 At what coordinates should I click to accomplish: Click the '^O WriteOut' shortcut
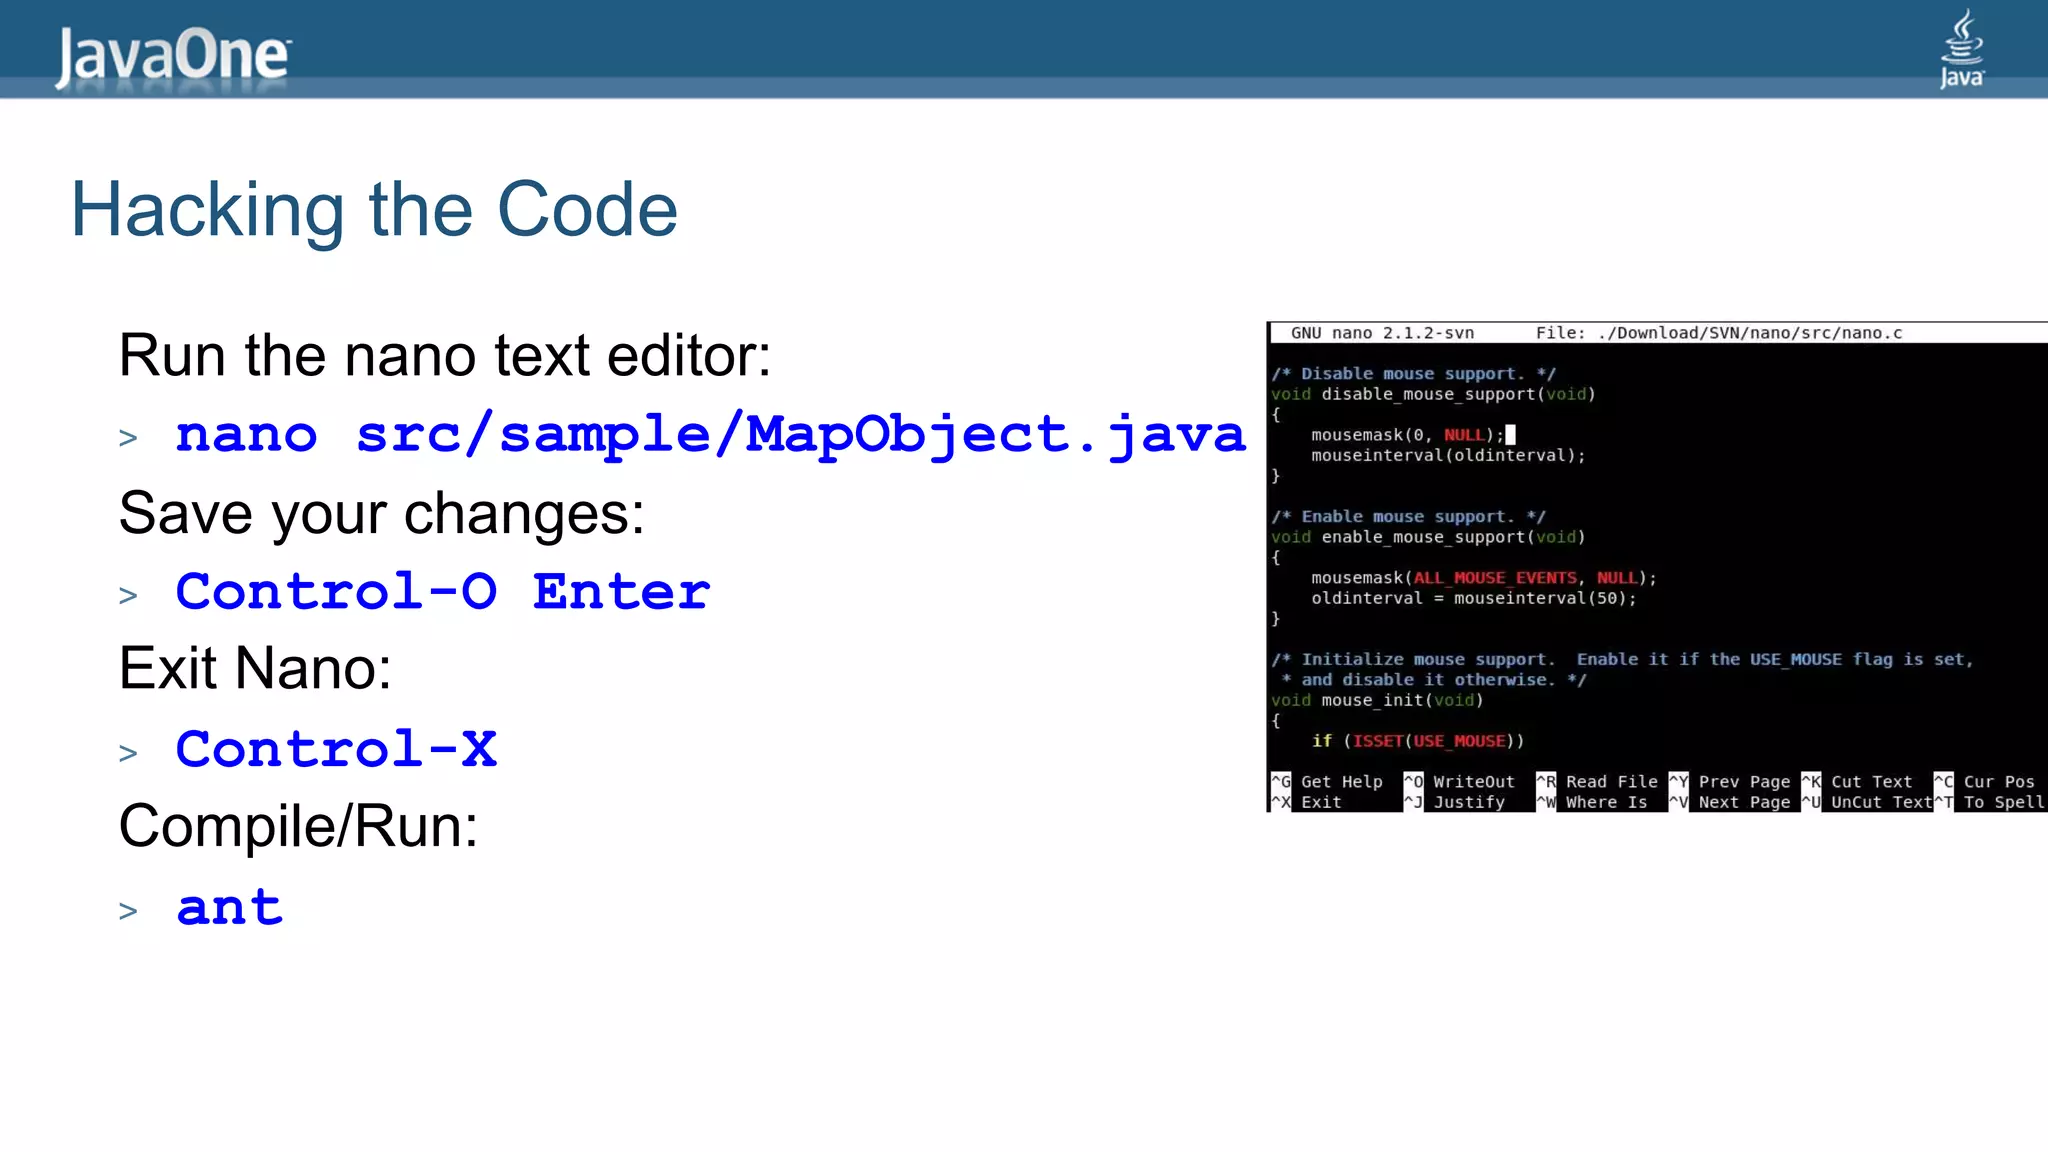tap(1460, 782)
